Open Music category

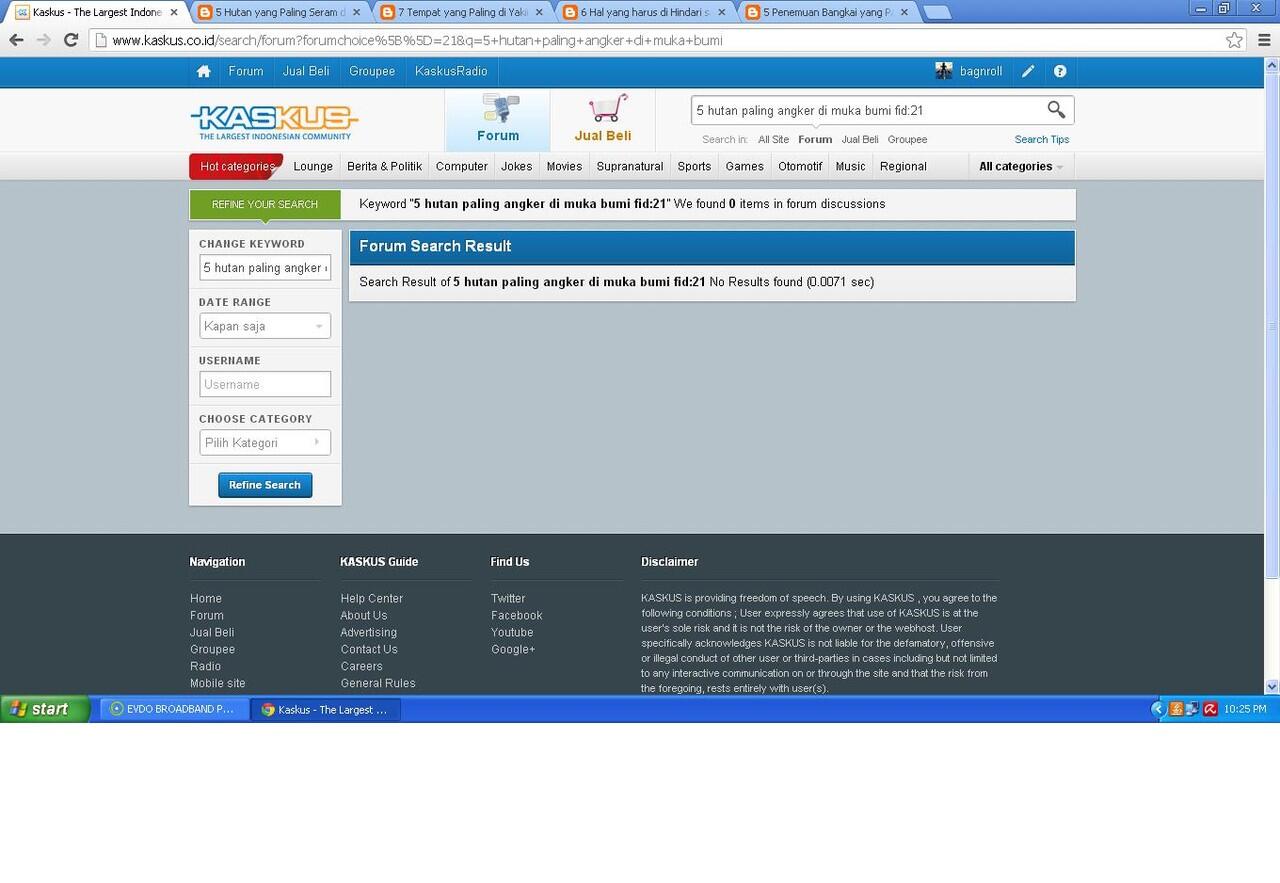[851, 167]
